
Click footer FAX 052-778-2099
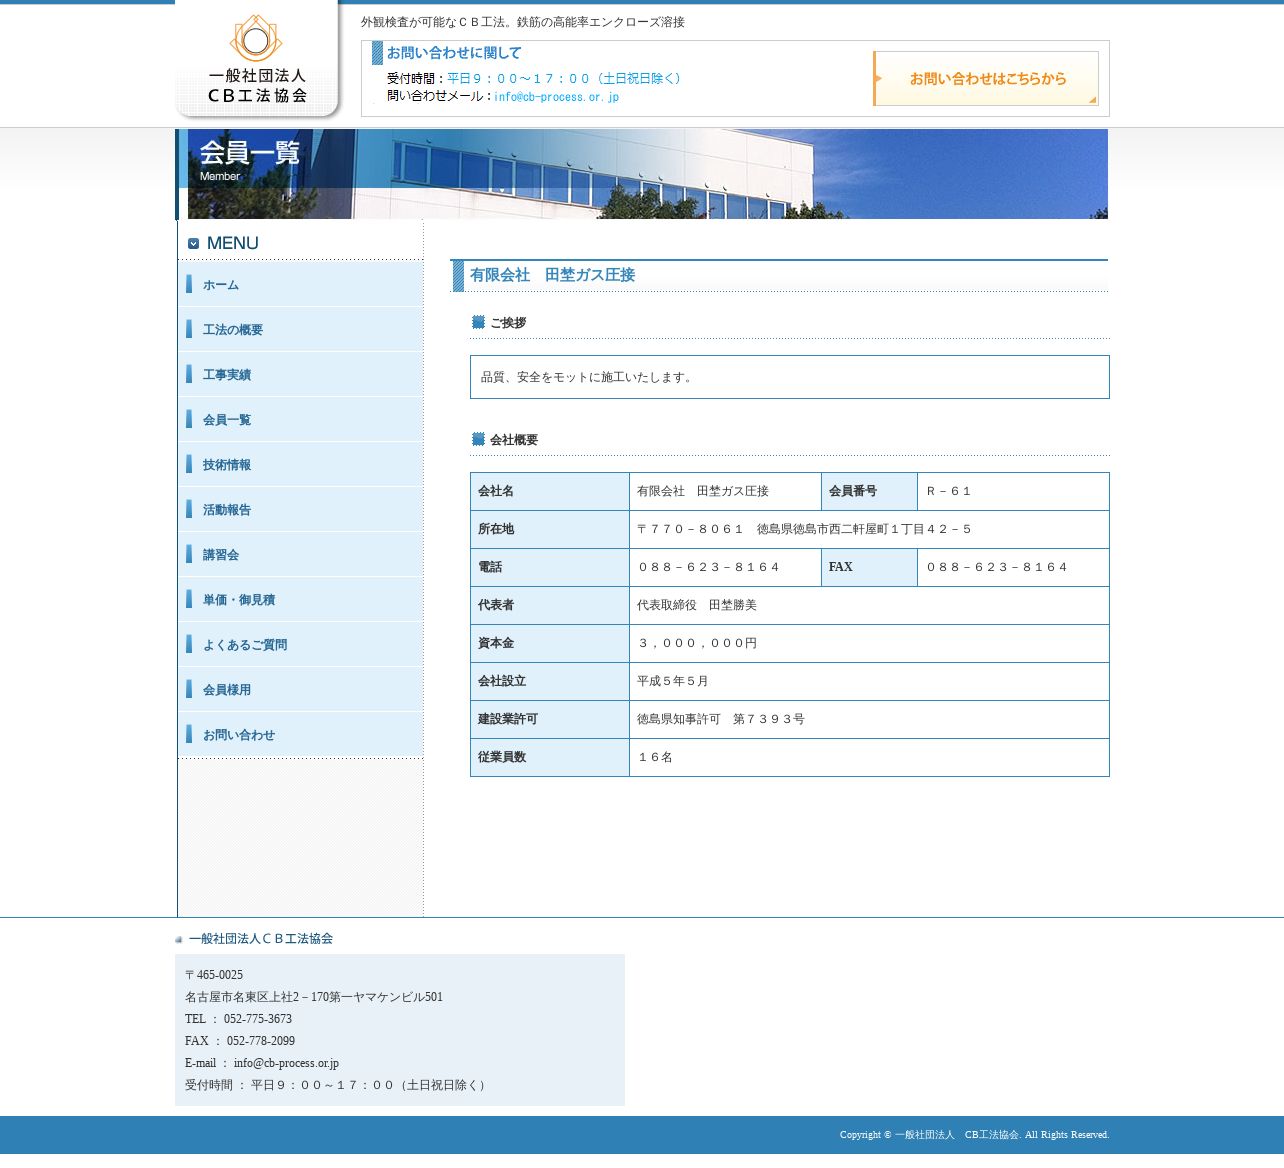pyautogui.click(x=240, y=1041)
